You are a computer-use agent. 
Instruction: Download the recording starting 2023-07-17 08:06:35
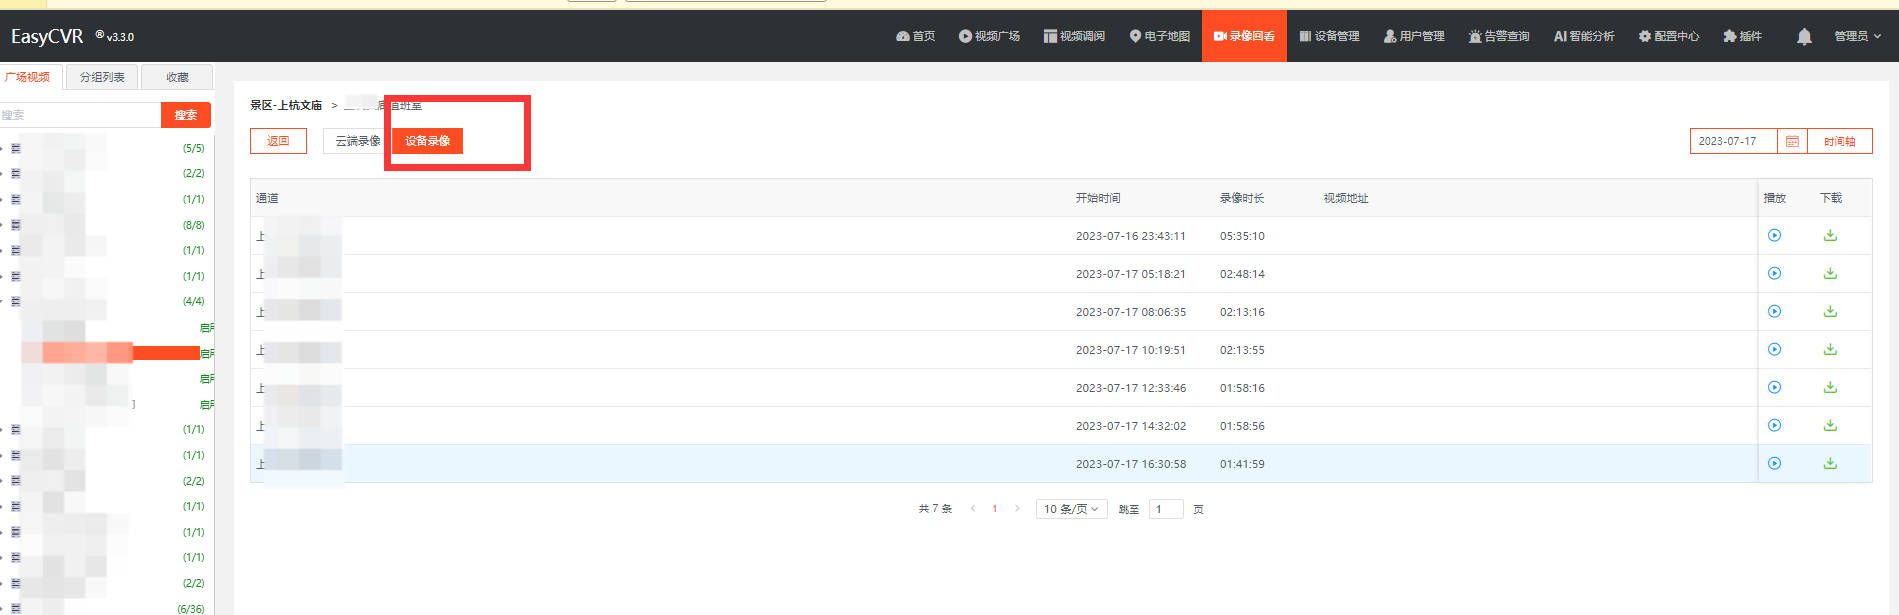pos(1830,312)
